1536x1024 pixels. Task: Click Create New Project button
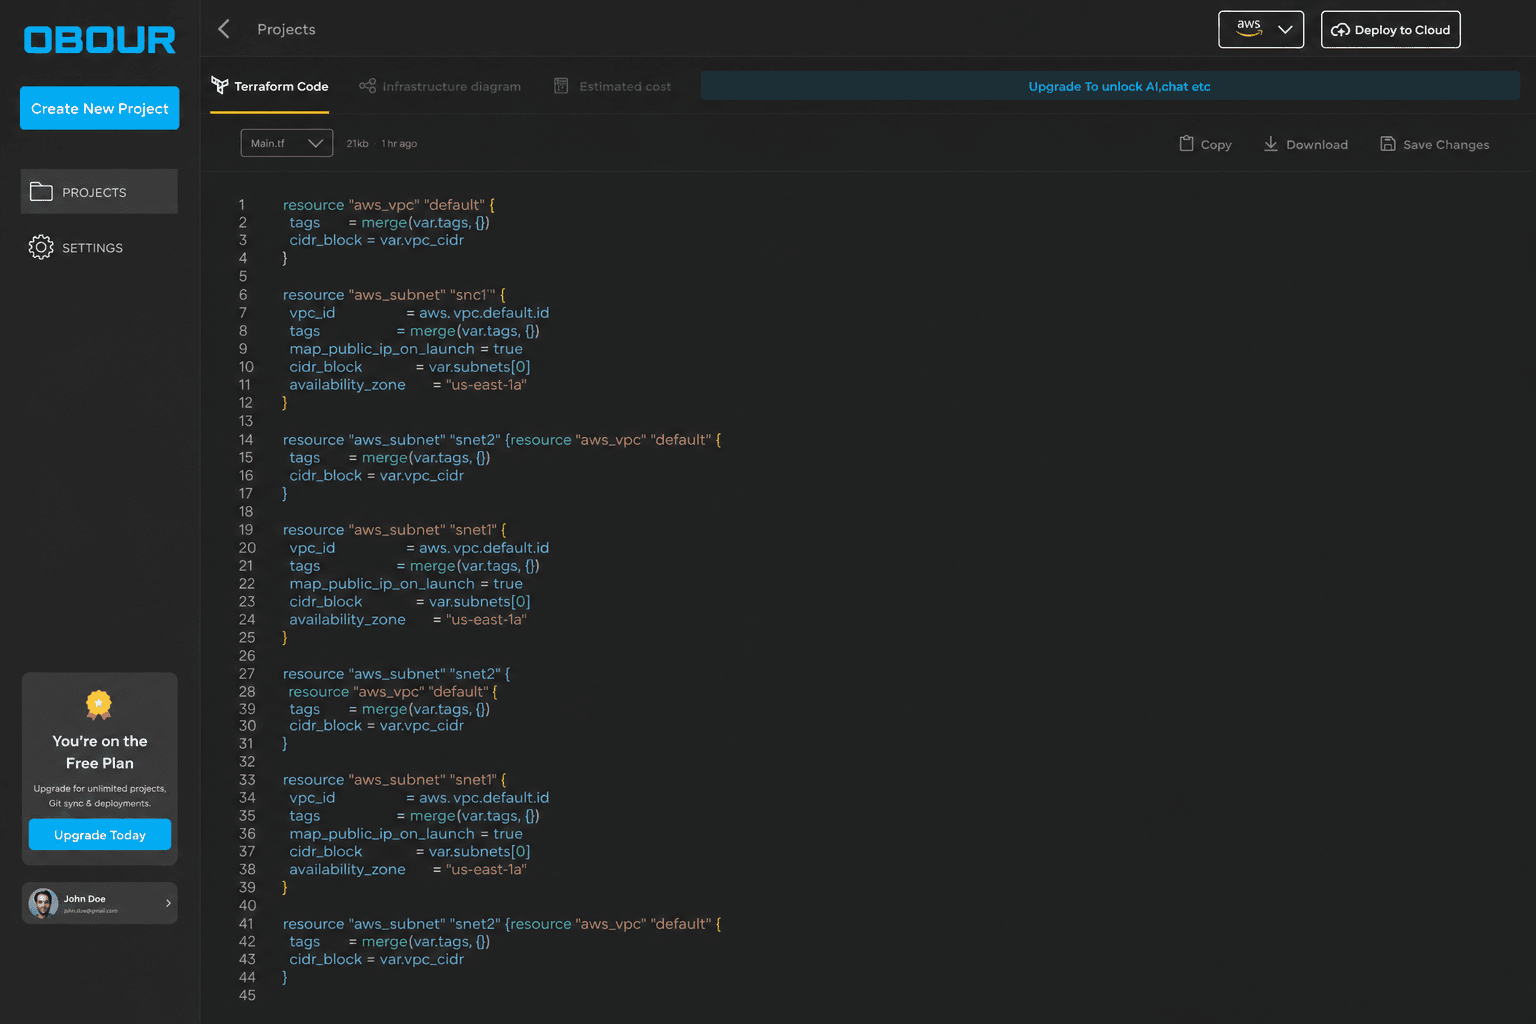pyautogui.click(x=100, y=108)
